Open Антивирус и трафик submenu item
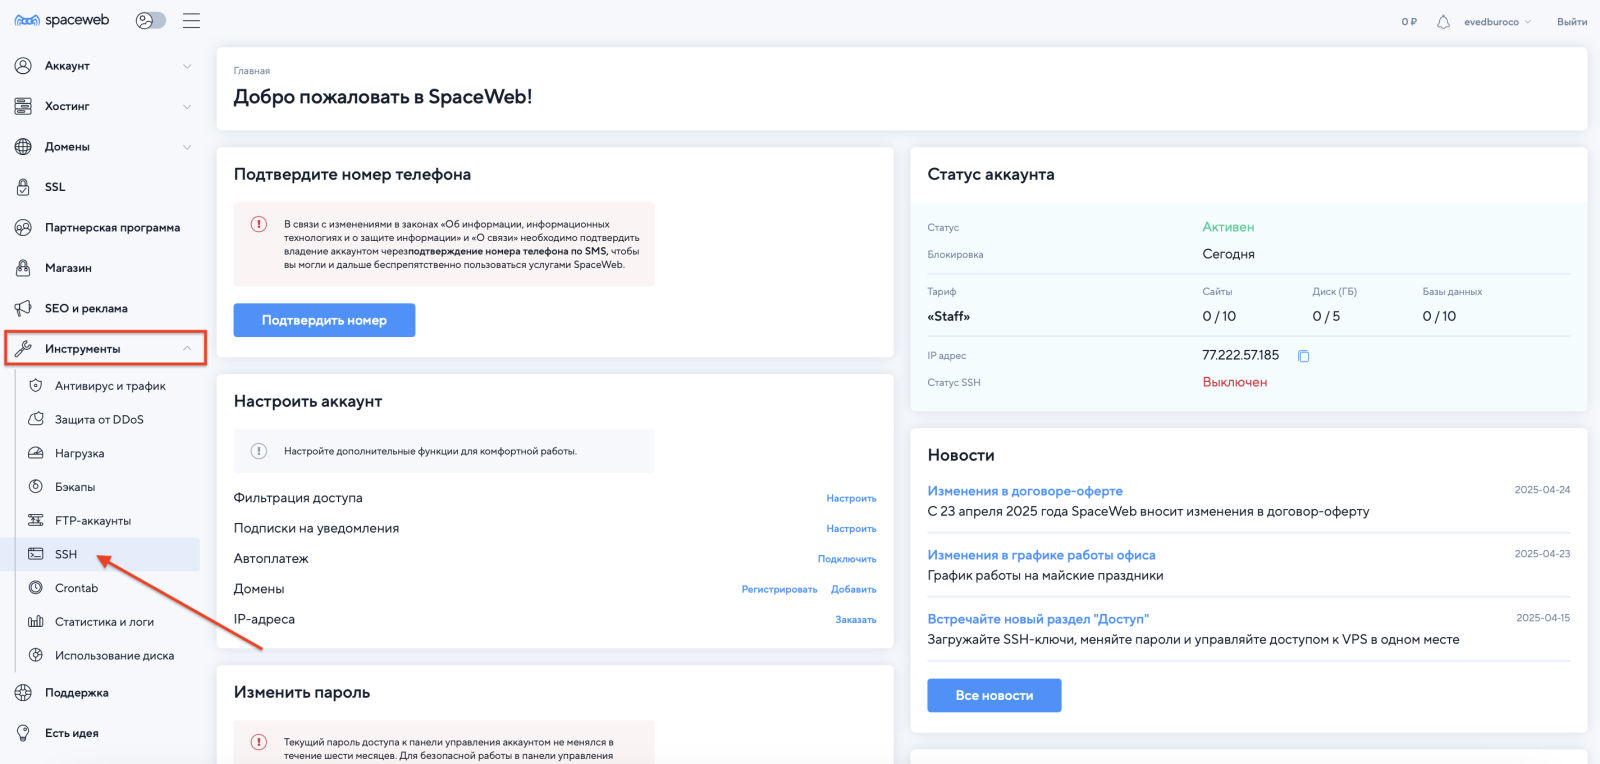Viewport: 1600px width, 764px height. tap(110, 386)
